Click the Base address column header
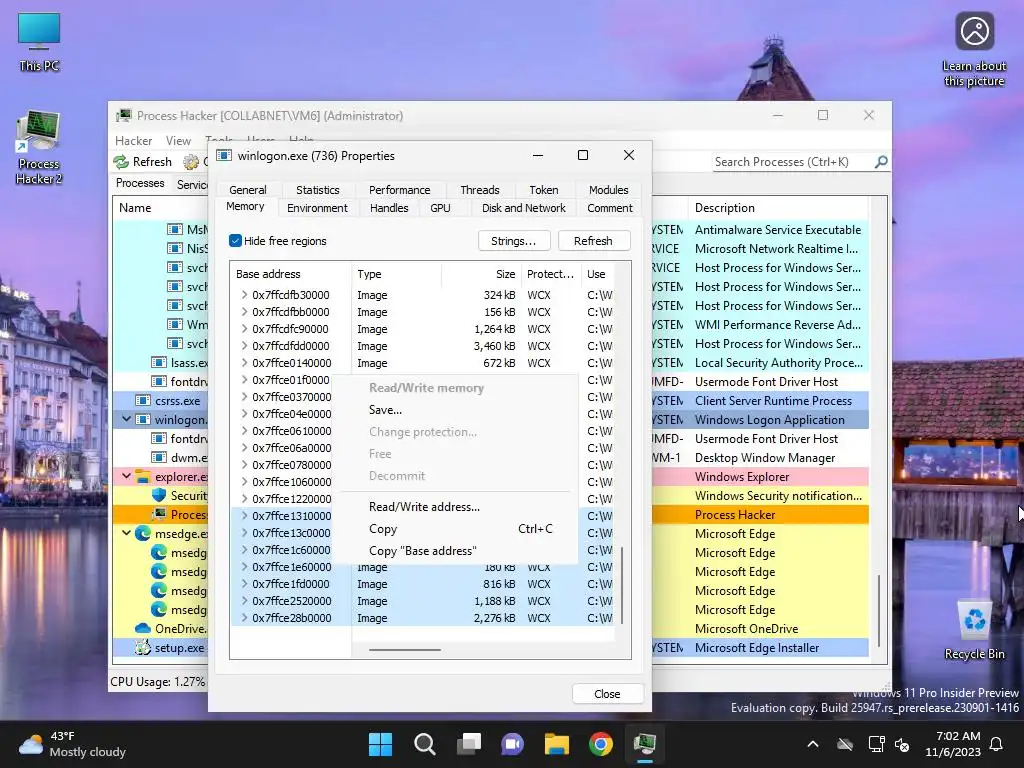1024x768 pixels. click(291, 274)
